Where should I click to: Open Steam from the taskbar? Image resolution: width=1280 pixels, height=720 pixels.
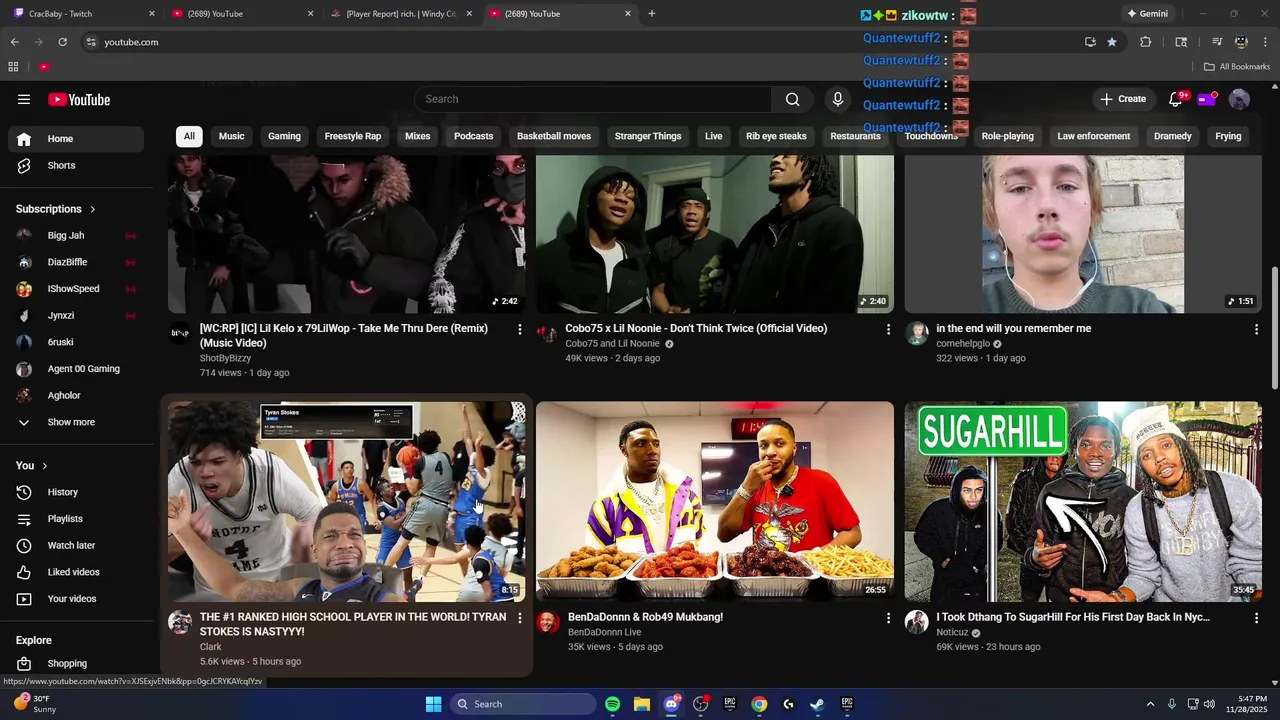[x=817, y=704]
